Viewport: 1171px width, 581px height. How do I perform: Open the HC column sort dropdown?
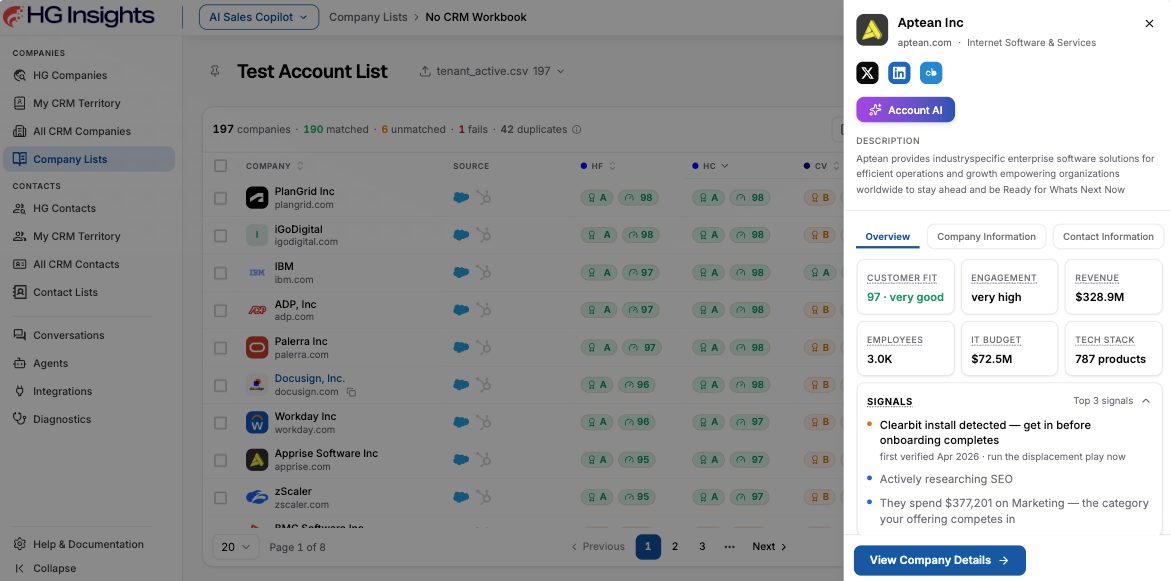point(710,166)
